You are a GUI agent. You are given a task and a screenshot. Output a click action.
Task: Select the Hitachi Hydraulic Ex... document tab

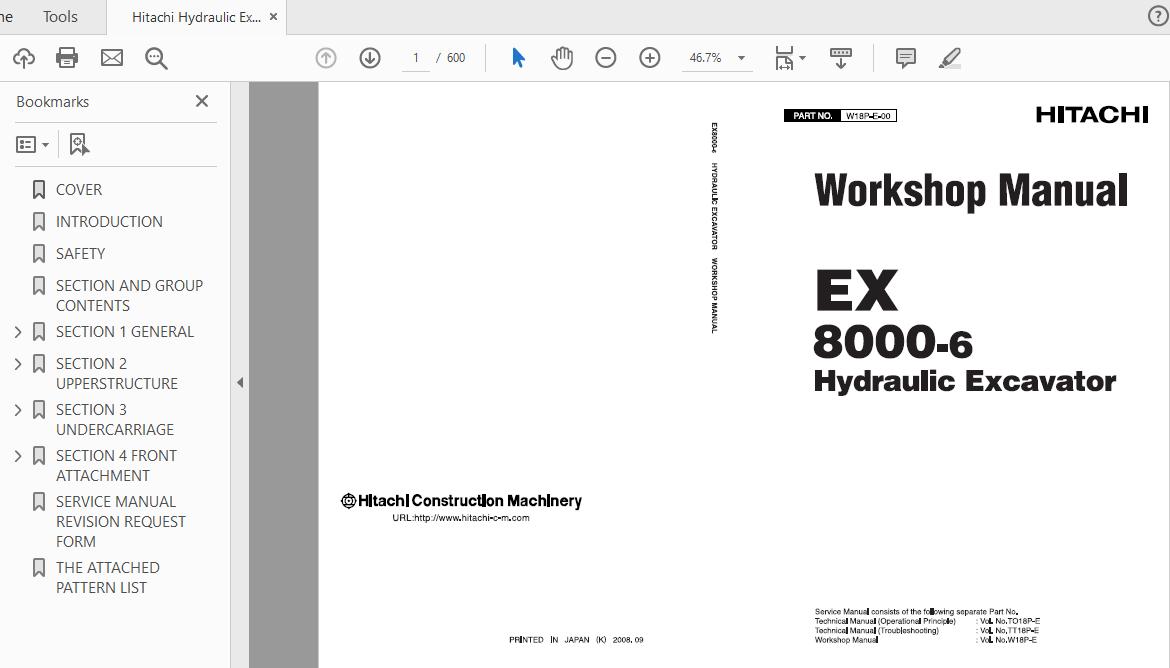click(196, 17)
